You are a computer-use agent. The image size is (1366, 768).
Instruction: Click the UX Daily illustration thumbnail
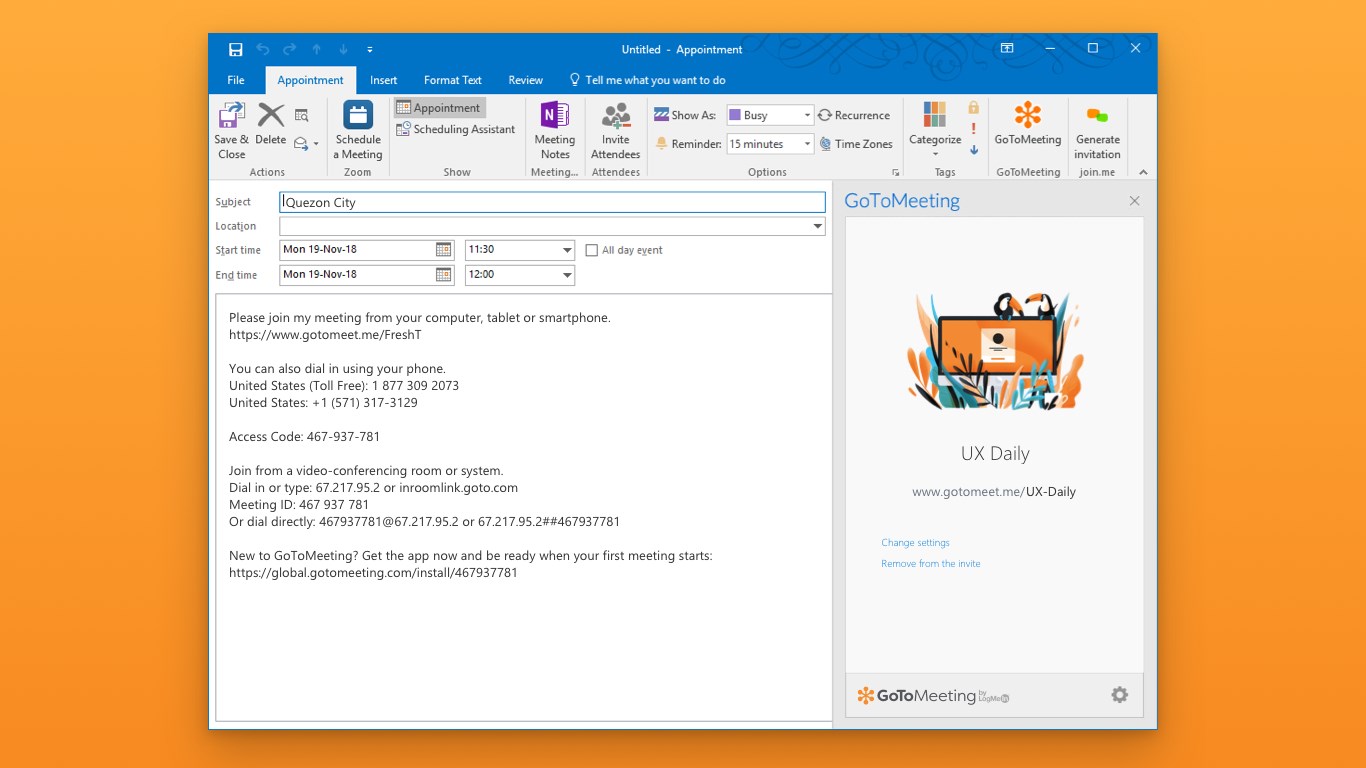coord(995,350)
